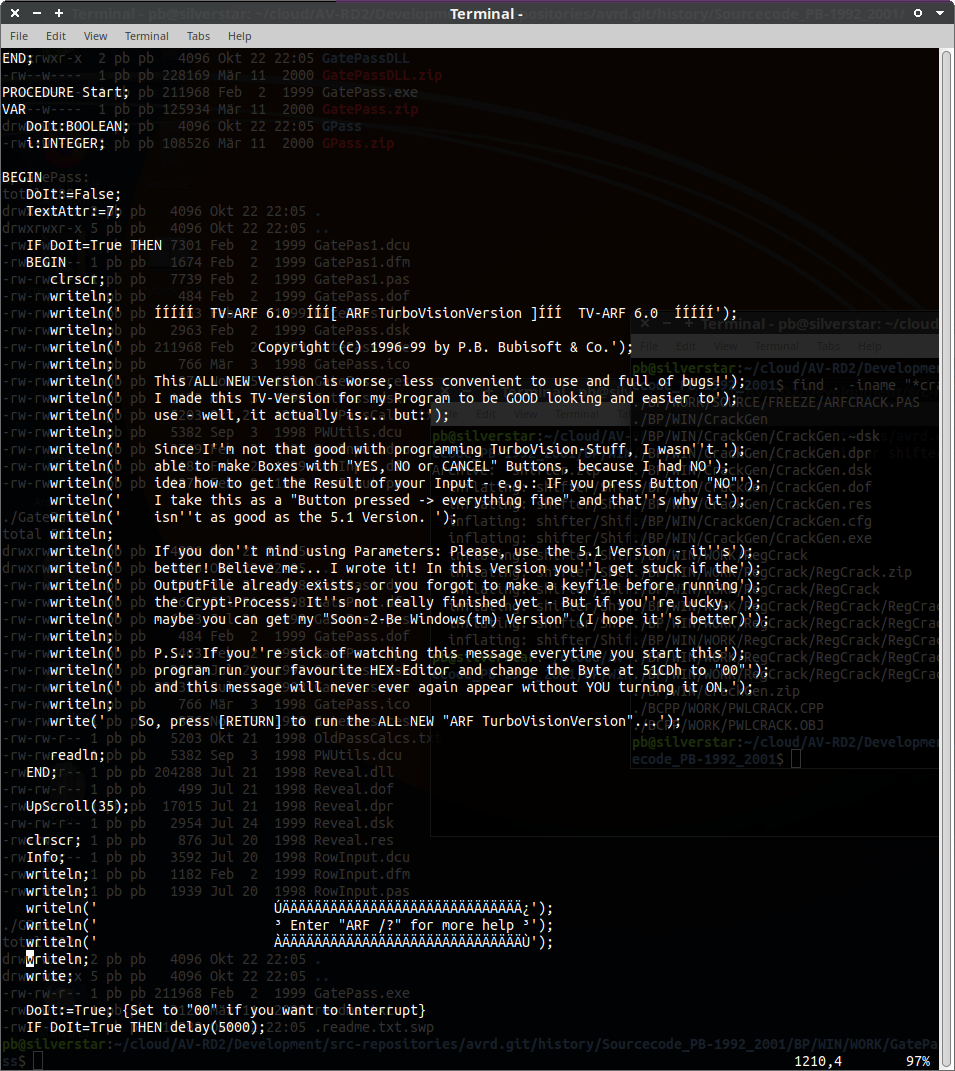Open the Terminal menu

[147, 36]
